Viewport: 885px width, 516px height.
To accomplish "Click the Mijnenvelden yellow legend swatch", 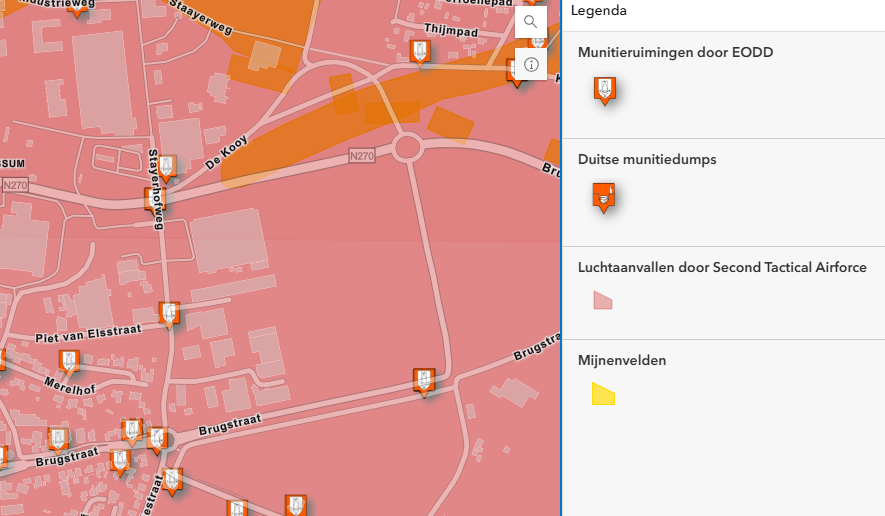I will [x=603, y=393].
